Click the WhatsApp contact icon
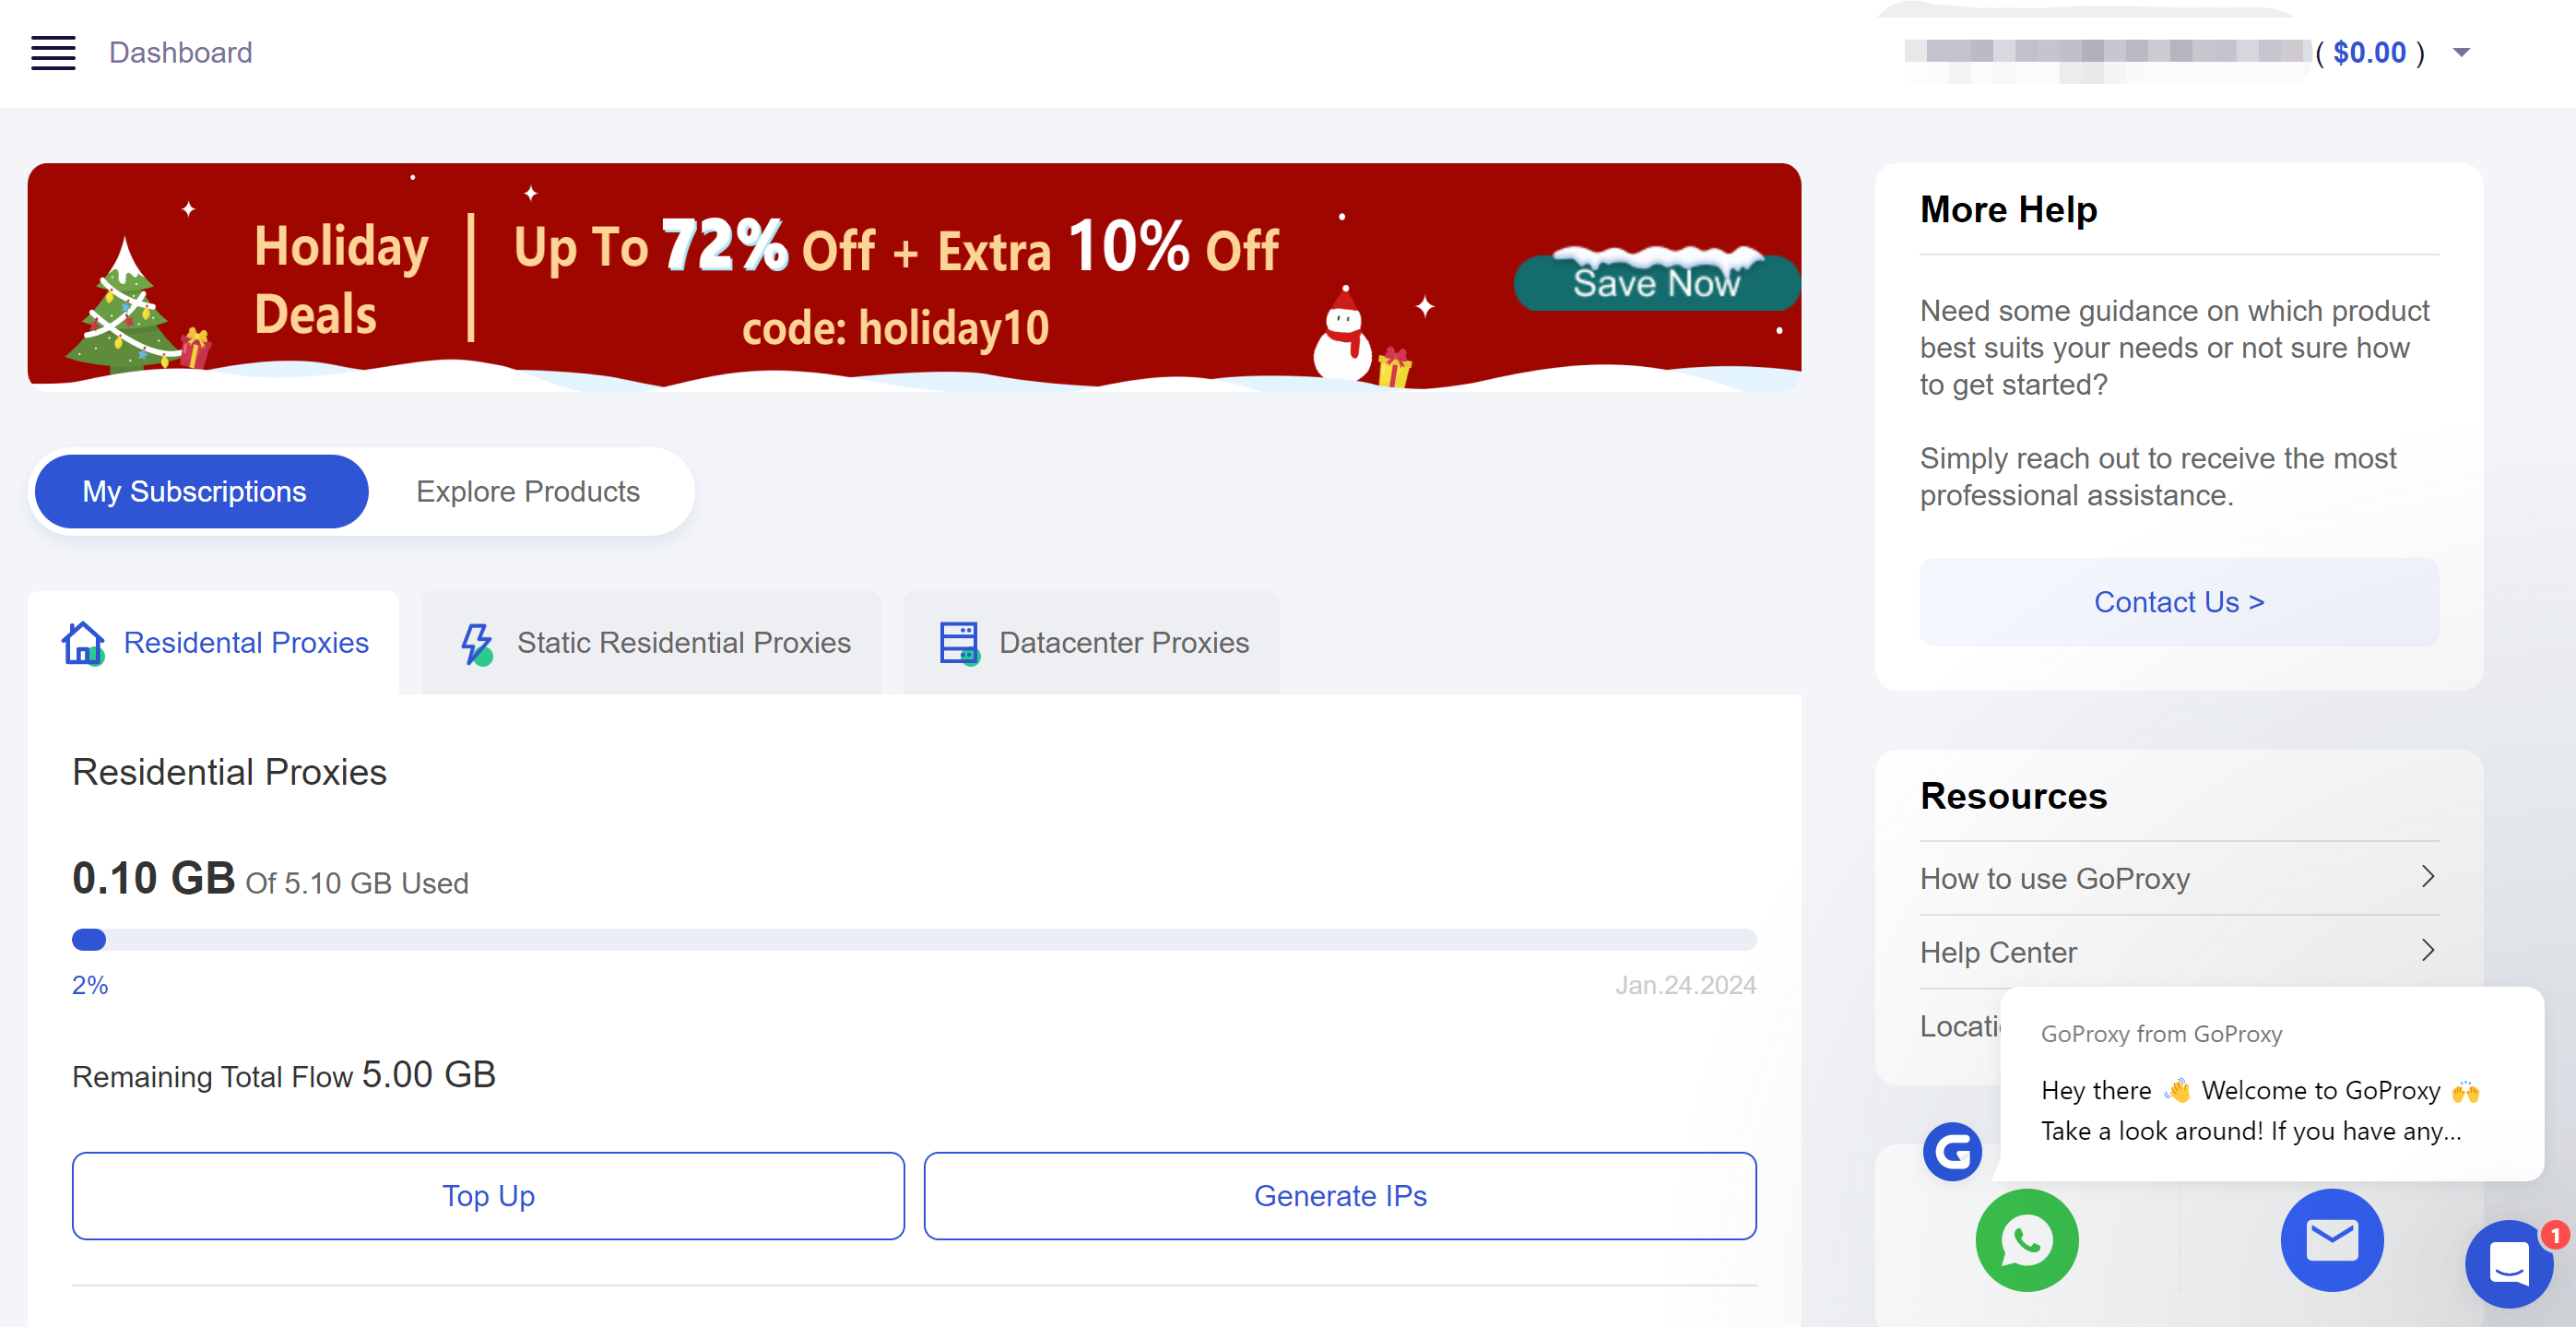Screen dimensions: 2576x1327 click(2026, 1239)
